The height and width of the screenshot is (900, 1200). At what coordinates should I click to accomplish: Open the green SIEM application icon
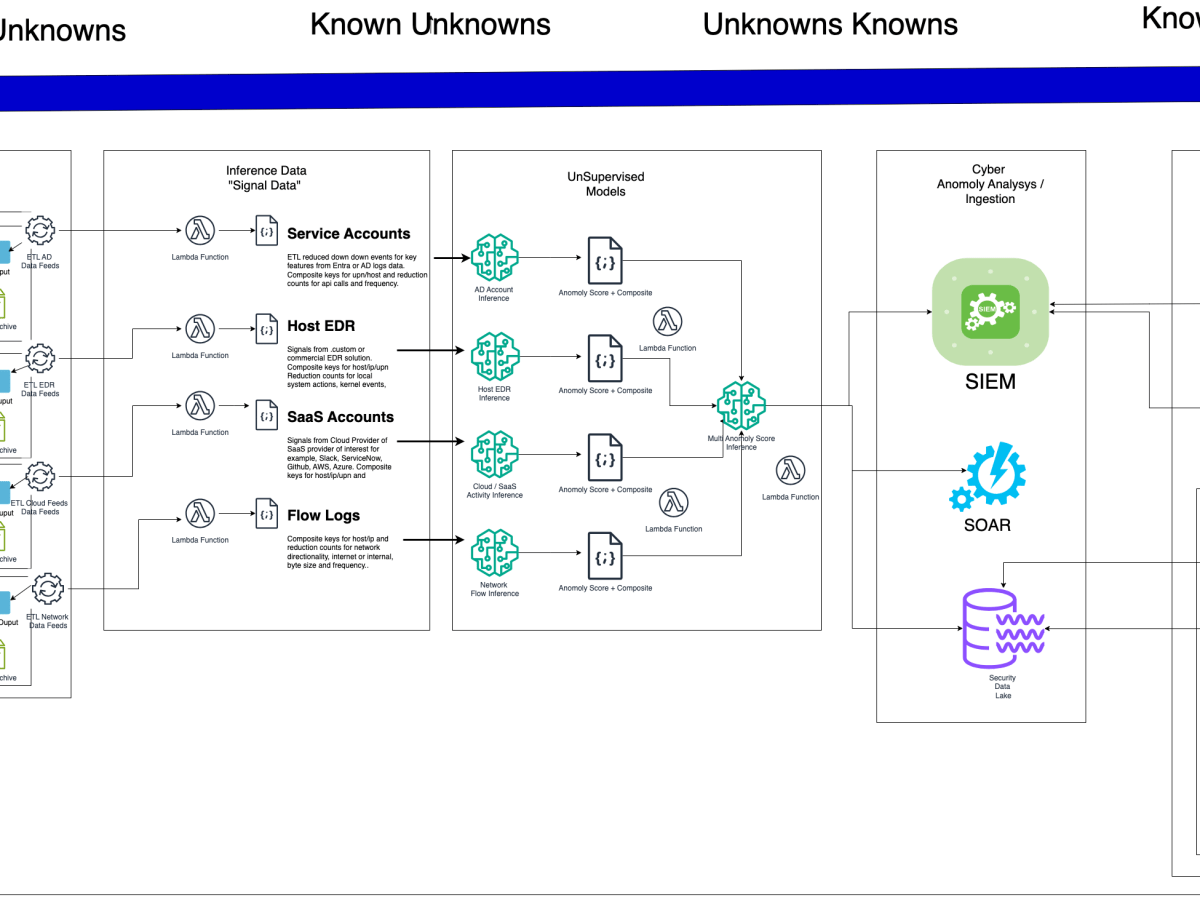989,311
